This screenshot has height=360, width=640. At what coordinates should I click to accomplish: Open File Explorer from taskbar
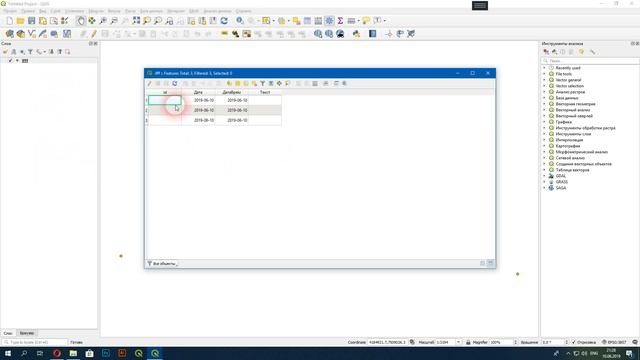click(73, 353)
